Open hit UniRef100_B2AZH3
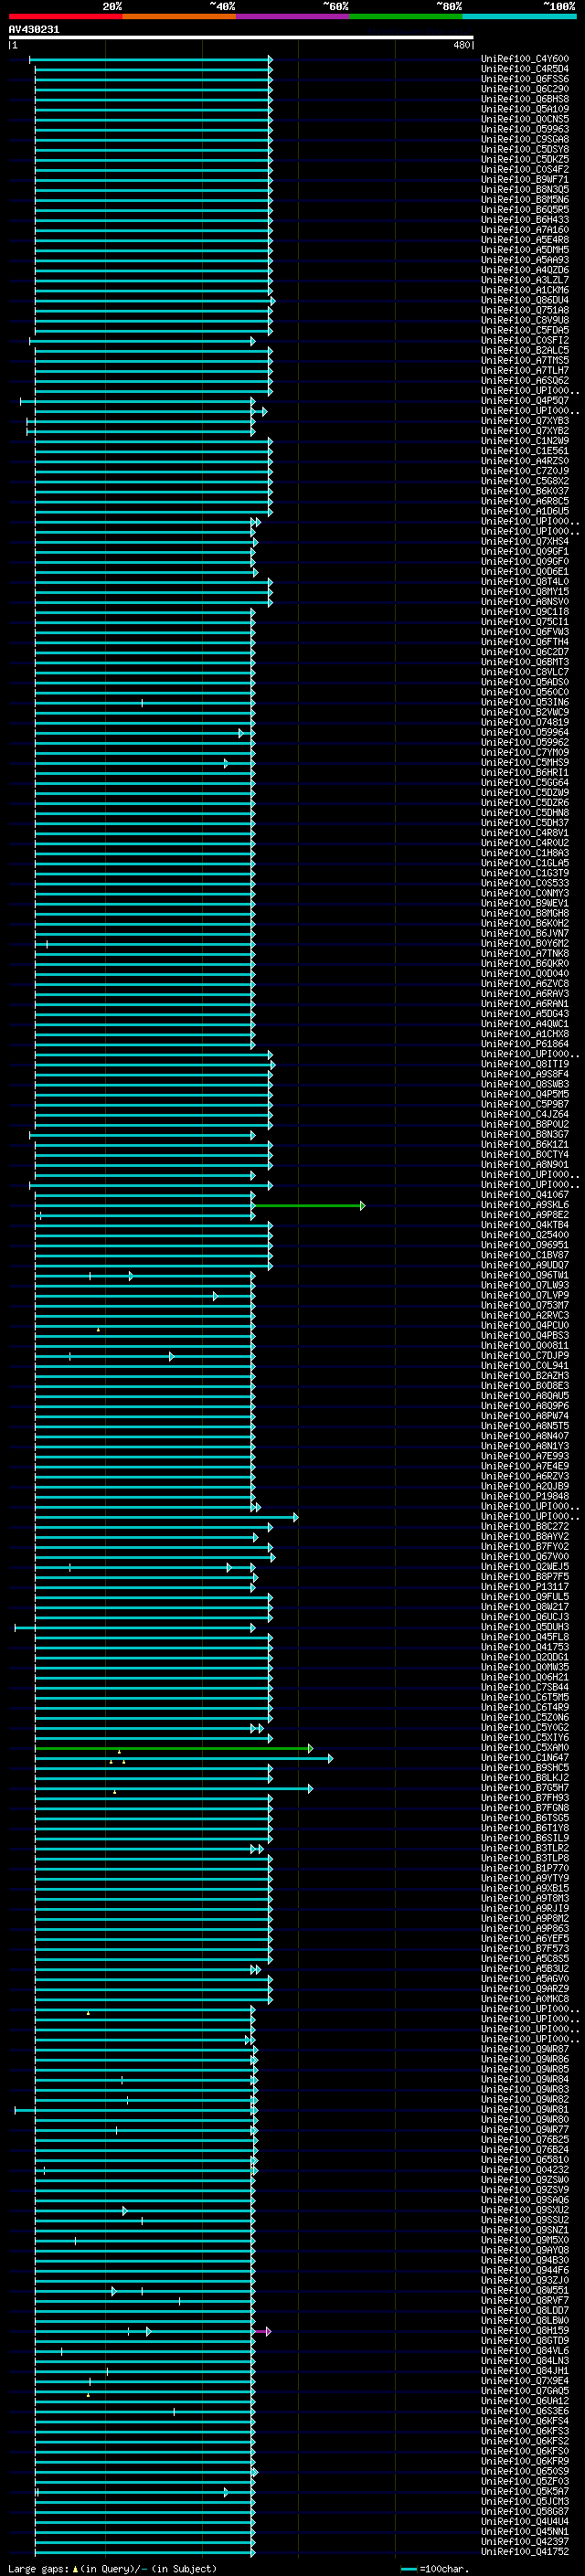Image resolution: width=585 pixels, height=2576 pixels. coord(525,1376)
